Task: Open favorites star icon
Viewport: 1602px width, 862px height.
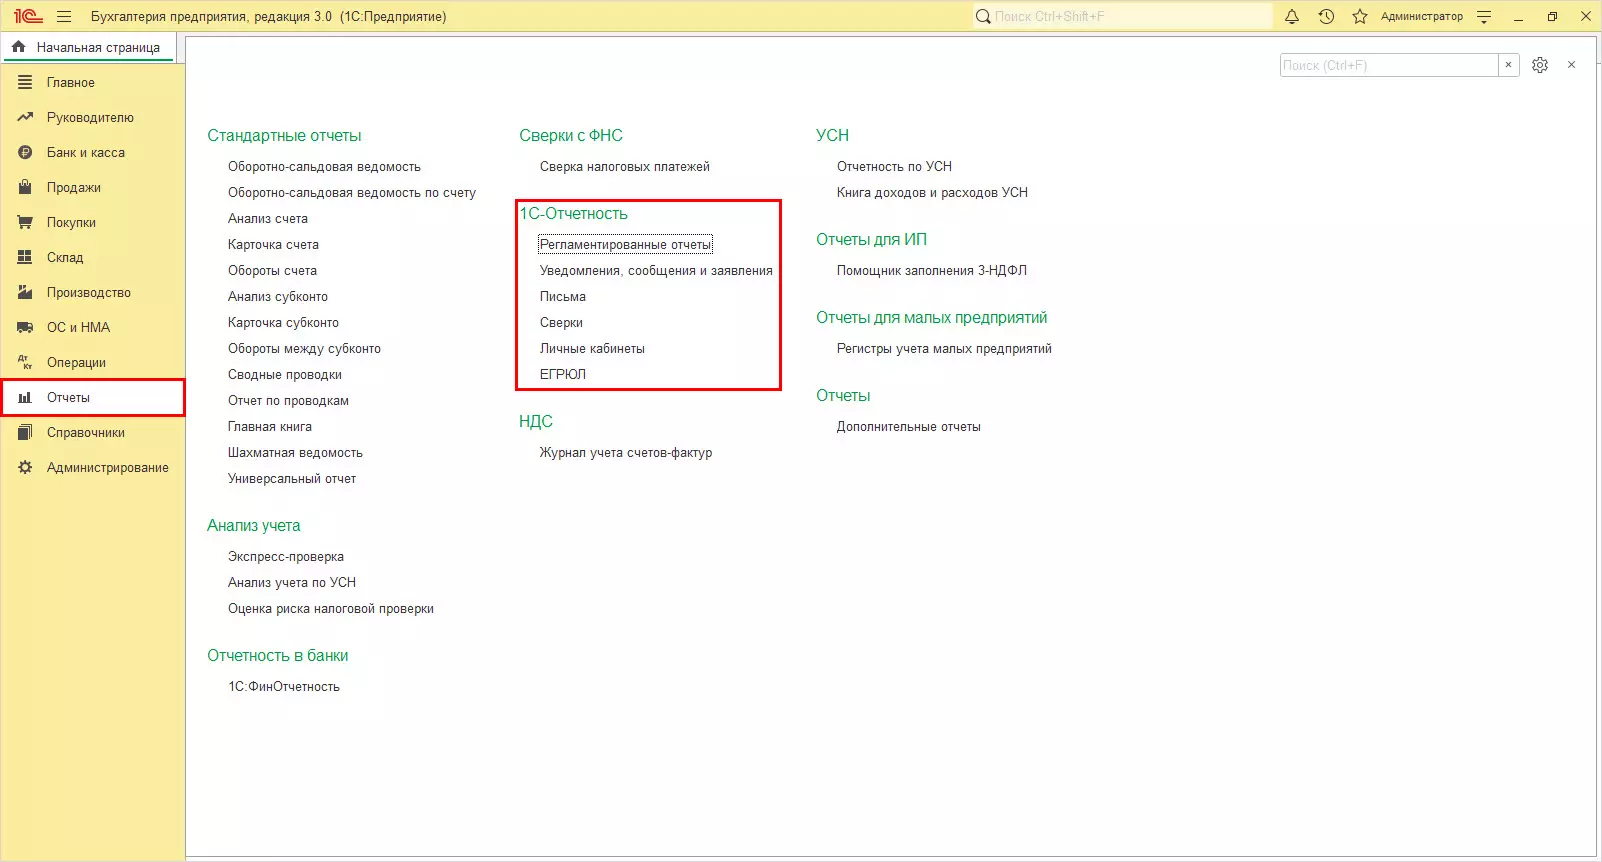Action: click(1360, 16)
